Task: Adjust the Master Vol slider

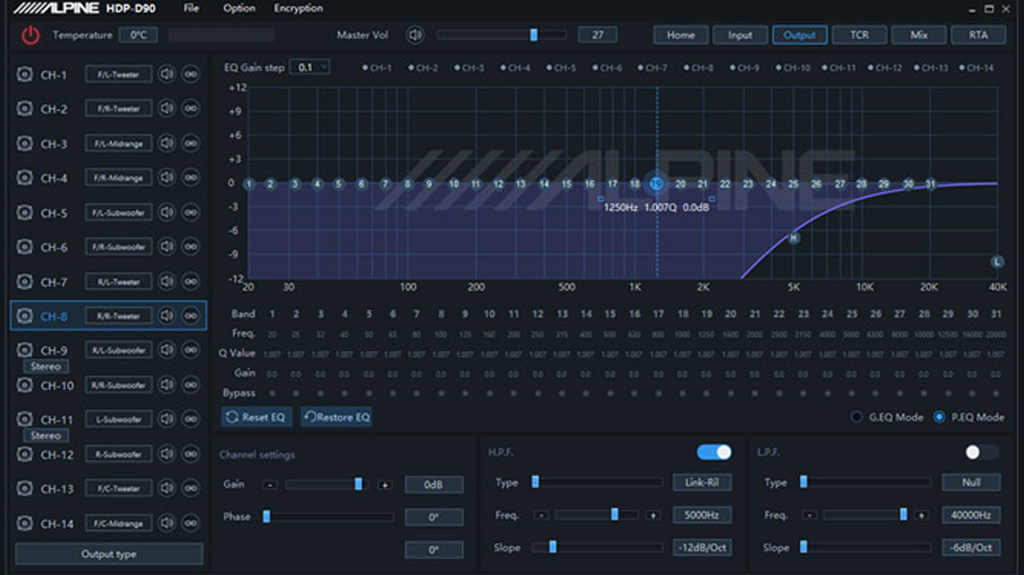Action: point(501,35)
